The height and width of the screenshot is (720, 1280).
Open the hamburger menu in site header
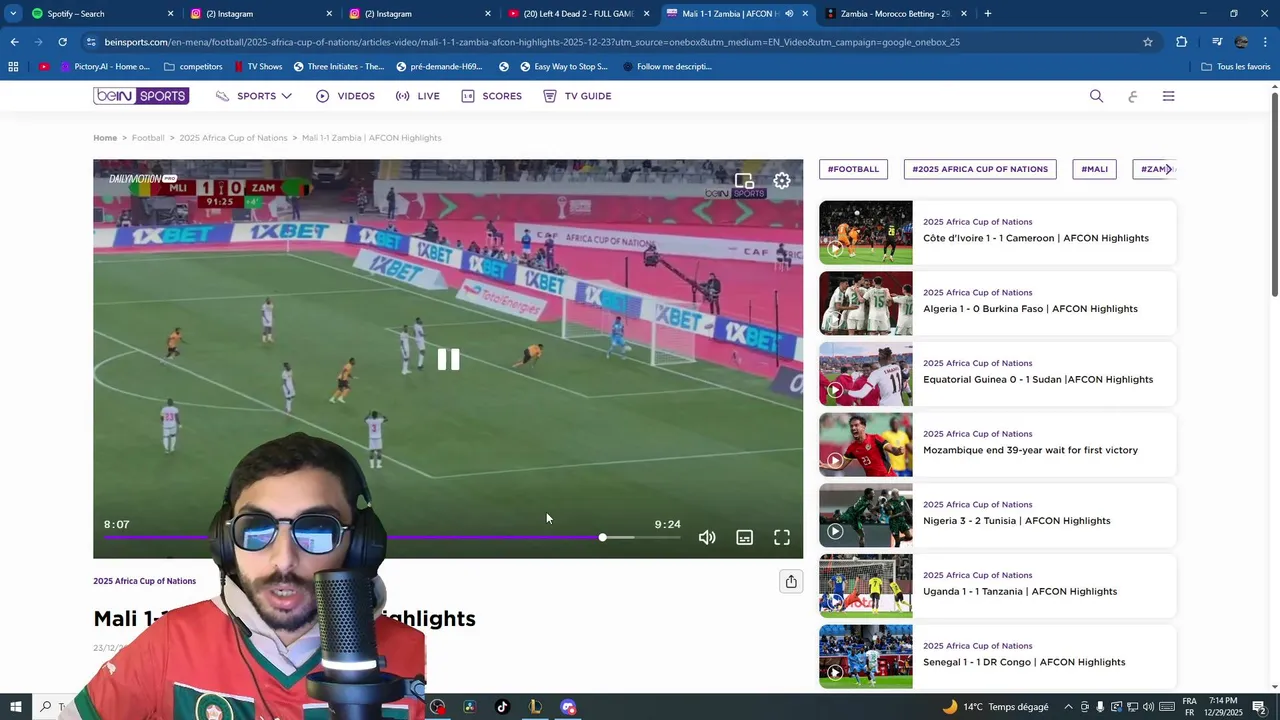(x=1168, y=96)
